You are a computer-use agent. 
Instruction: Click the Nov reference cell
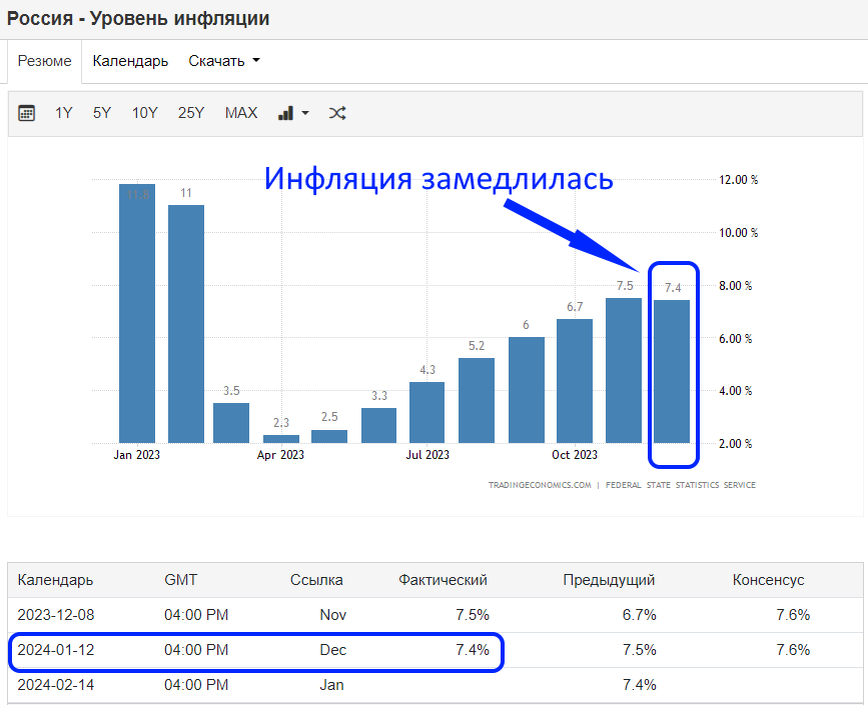(333, 615)
